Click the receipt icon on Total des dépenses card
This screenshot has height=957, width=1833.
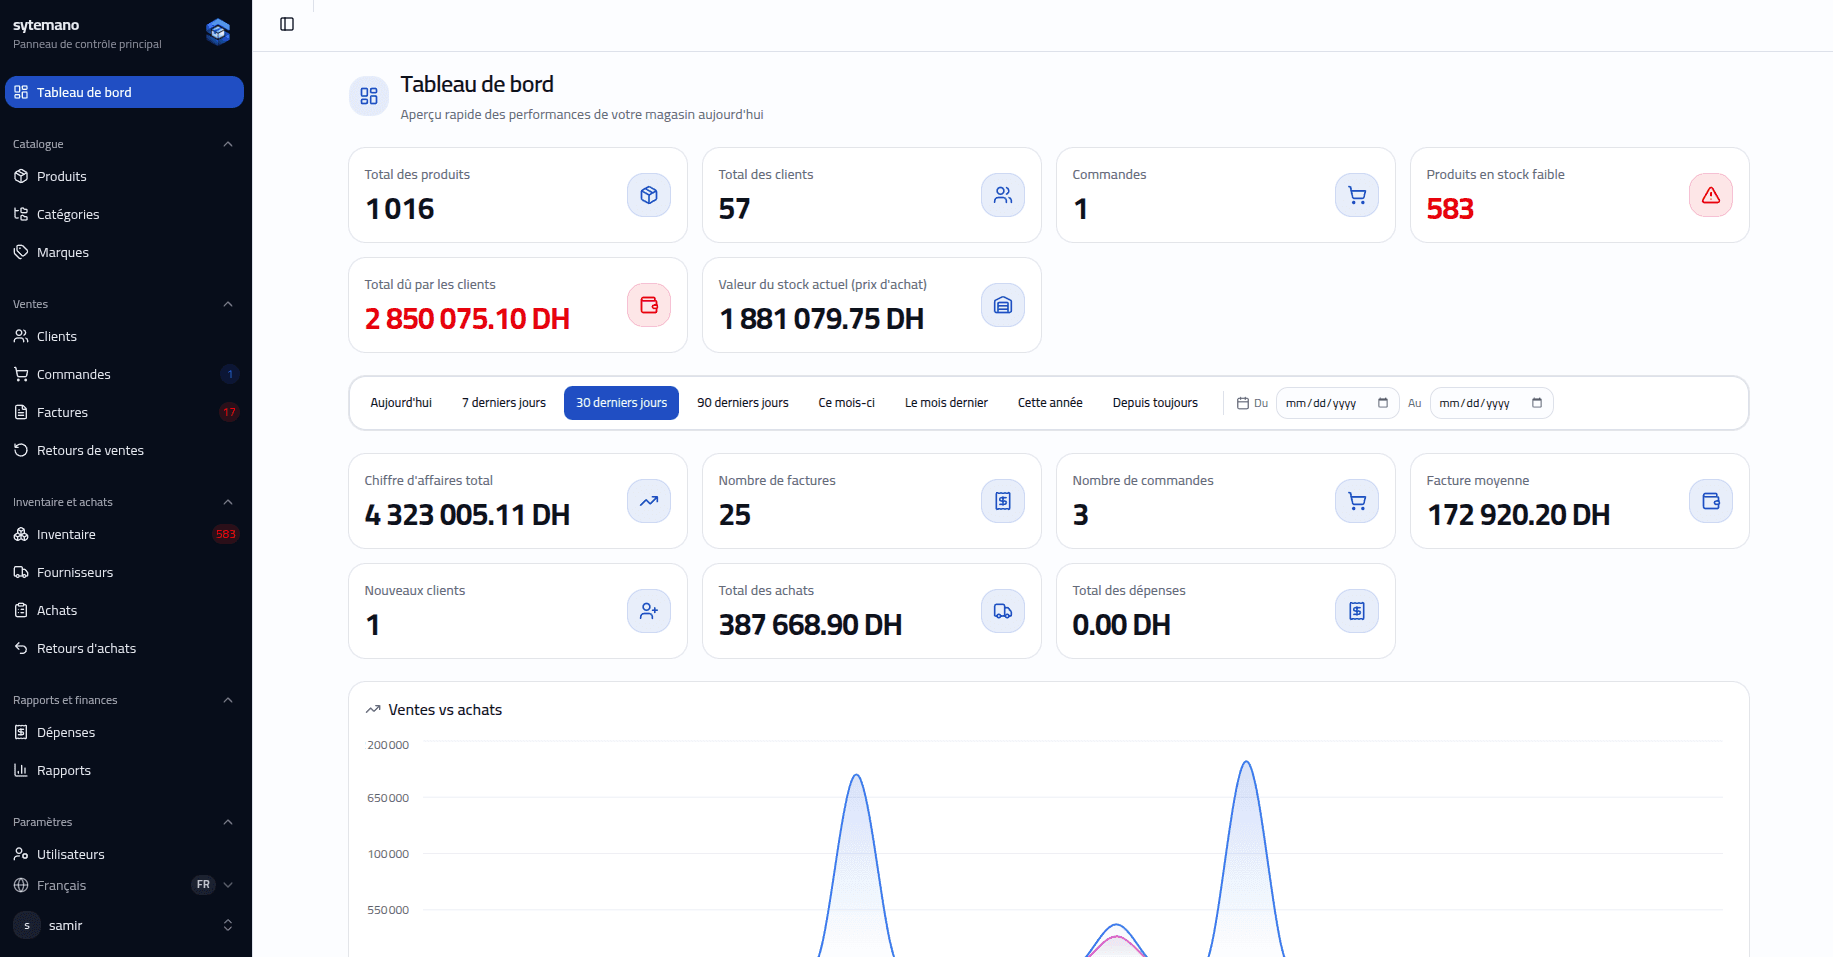1357,611
